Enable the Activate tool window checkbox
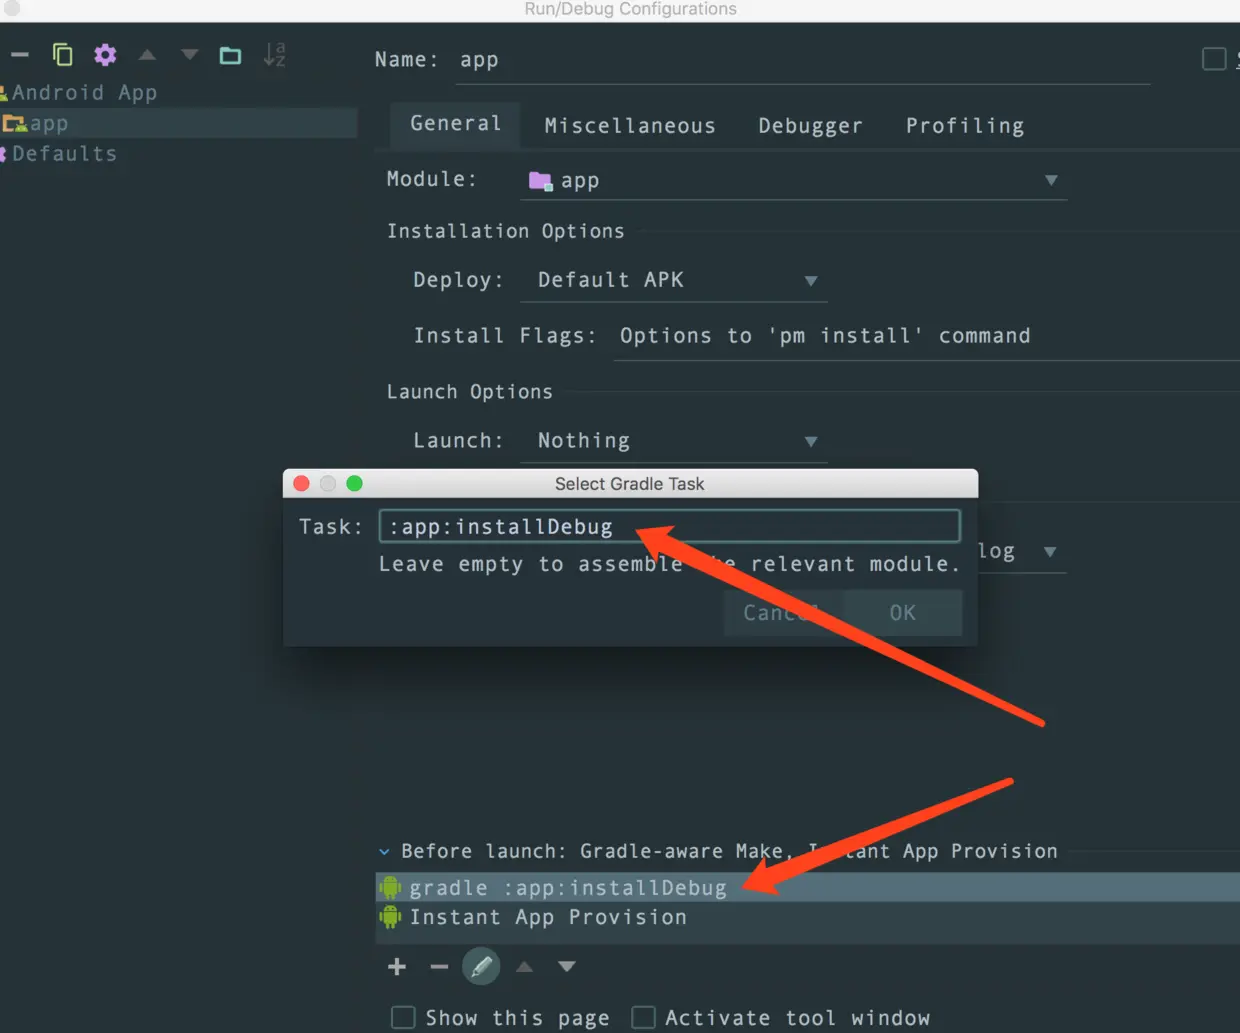 [644, 1018]
